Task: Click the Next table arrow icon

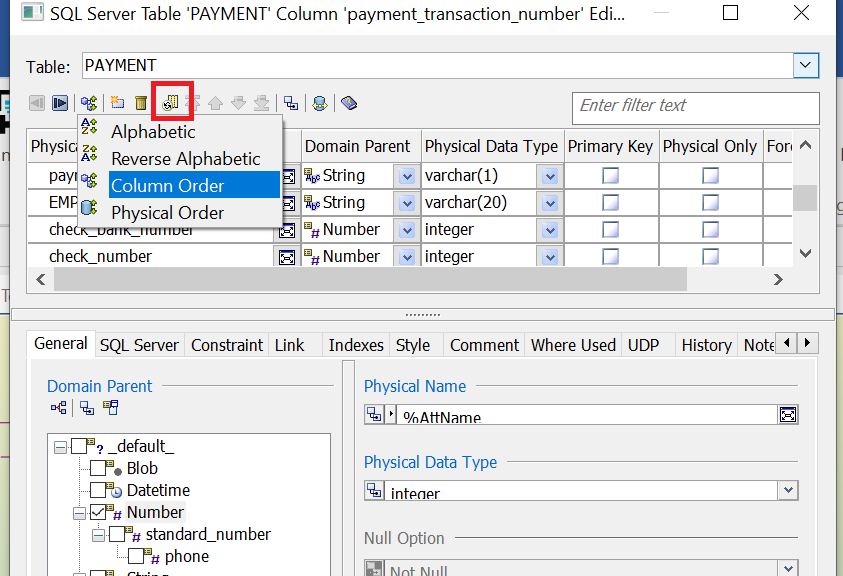Action: [60, 103]
